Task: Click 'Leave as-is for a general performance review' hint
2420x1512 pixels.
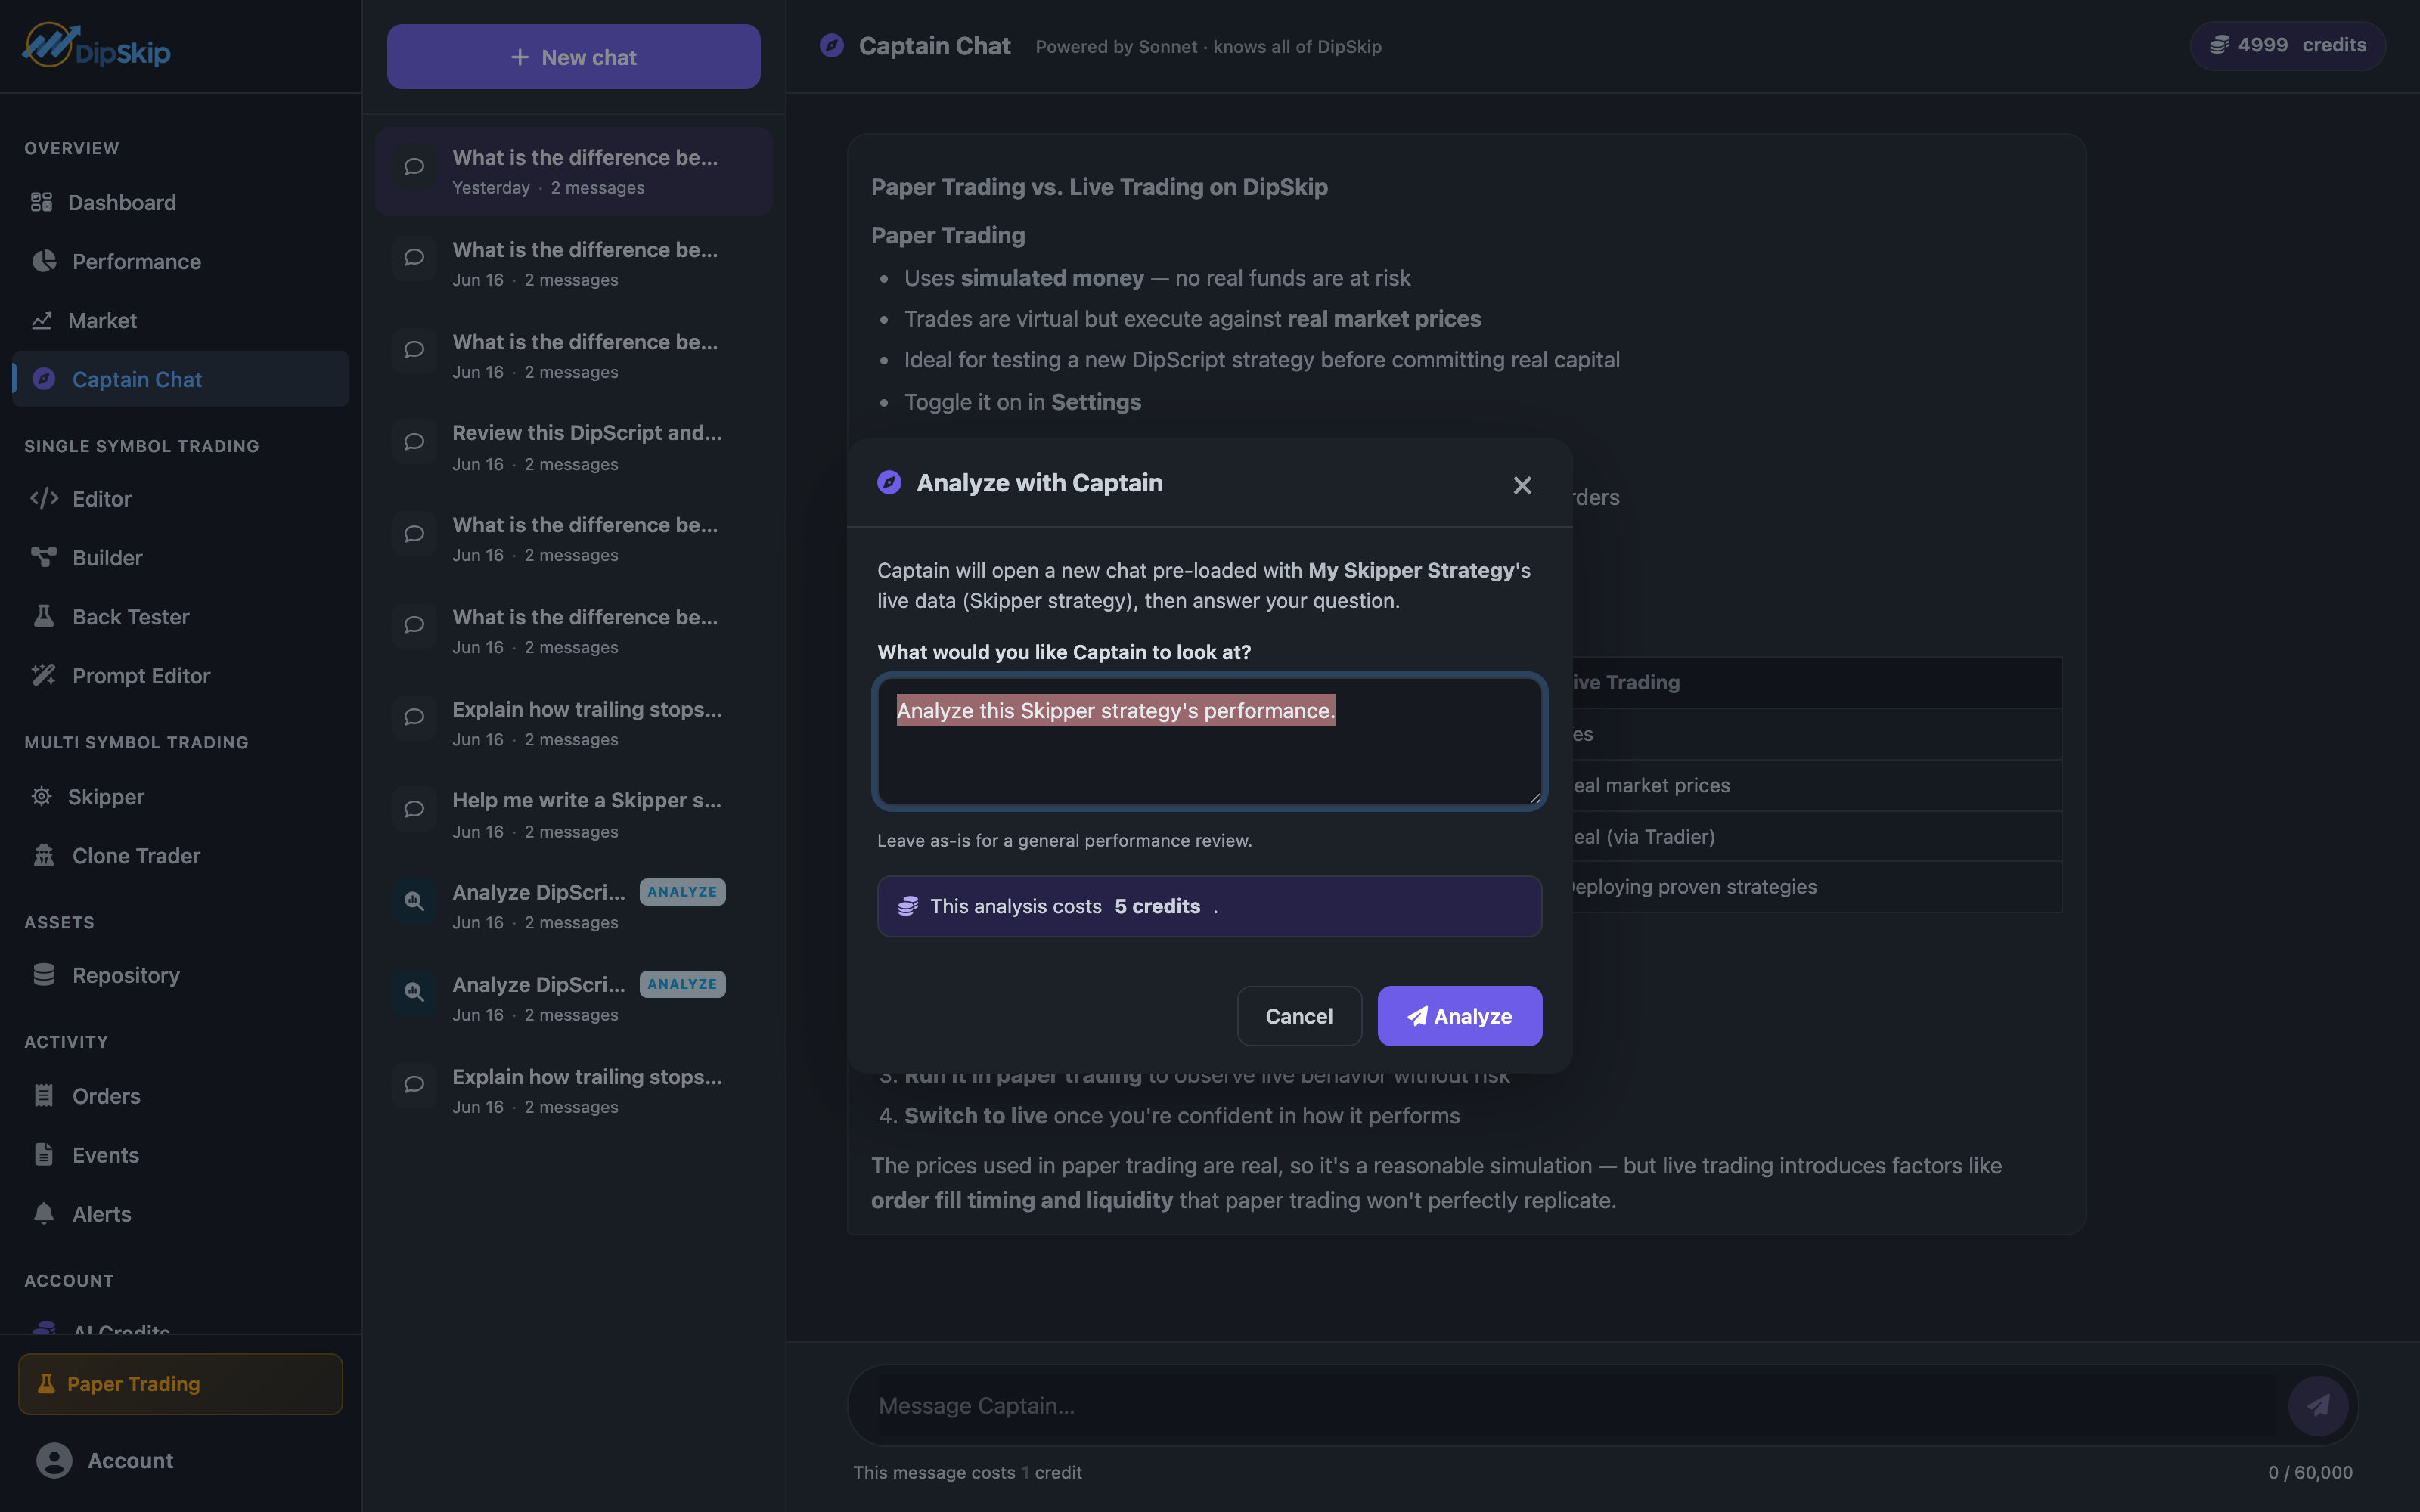Action: pyautogui.click(x=1064, y=840)
